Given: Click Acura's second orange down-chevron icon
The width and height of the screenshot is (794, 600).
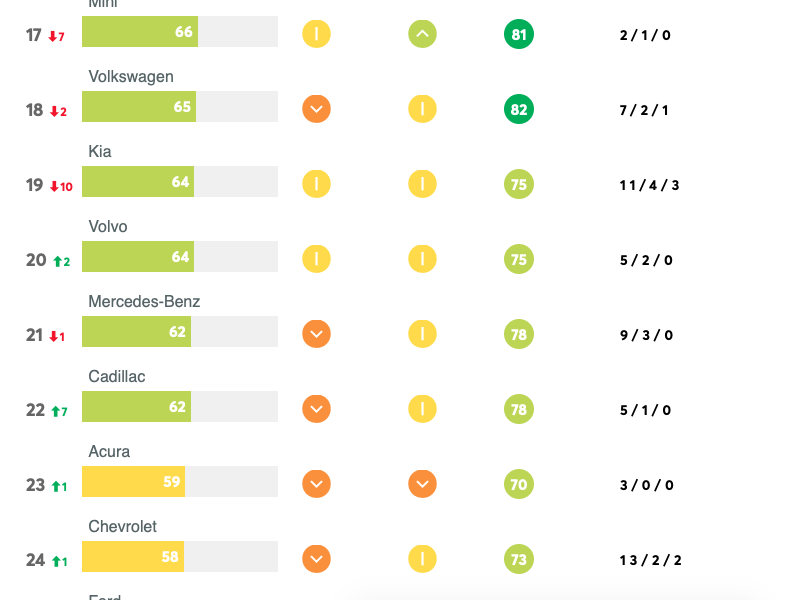Looking at the screenshot, I should click(x=422, y=484).
